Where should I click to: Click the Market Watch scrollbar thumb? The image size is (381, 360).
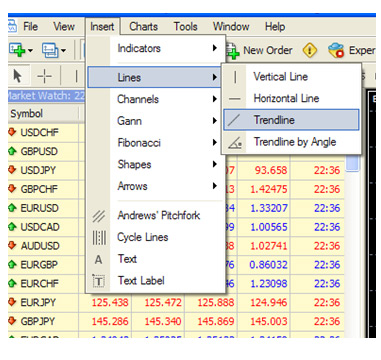point(353,163)
